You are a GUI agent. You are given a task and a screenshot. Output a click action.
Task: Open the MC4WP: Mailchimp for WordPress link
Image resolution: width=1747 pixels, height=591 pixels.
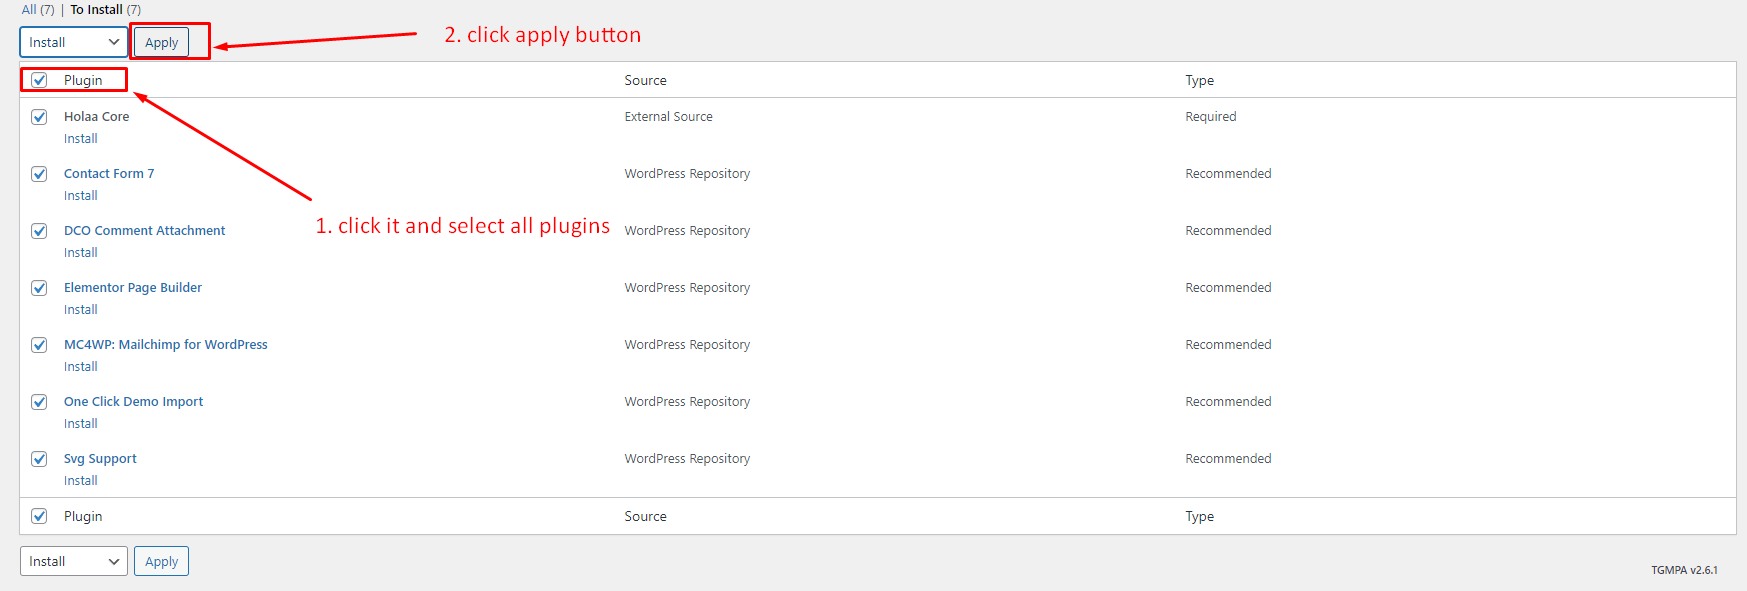point(165,345)
